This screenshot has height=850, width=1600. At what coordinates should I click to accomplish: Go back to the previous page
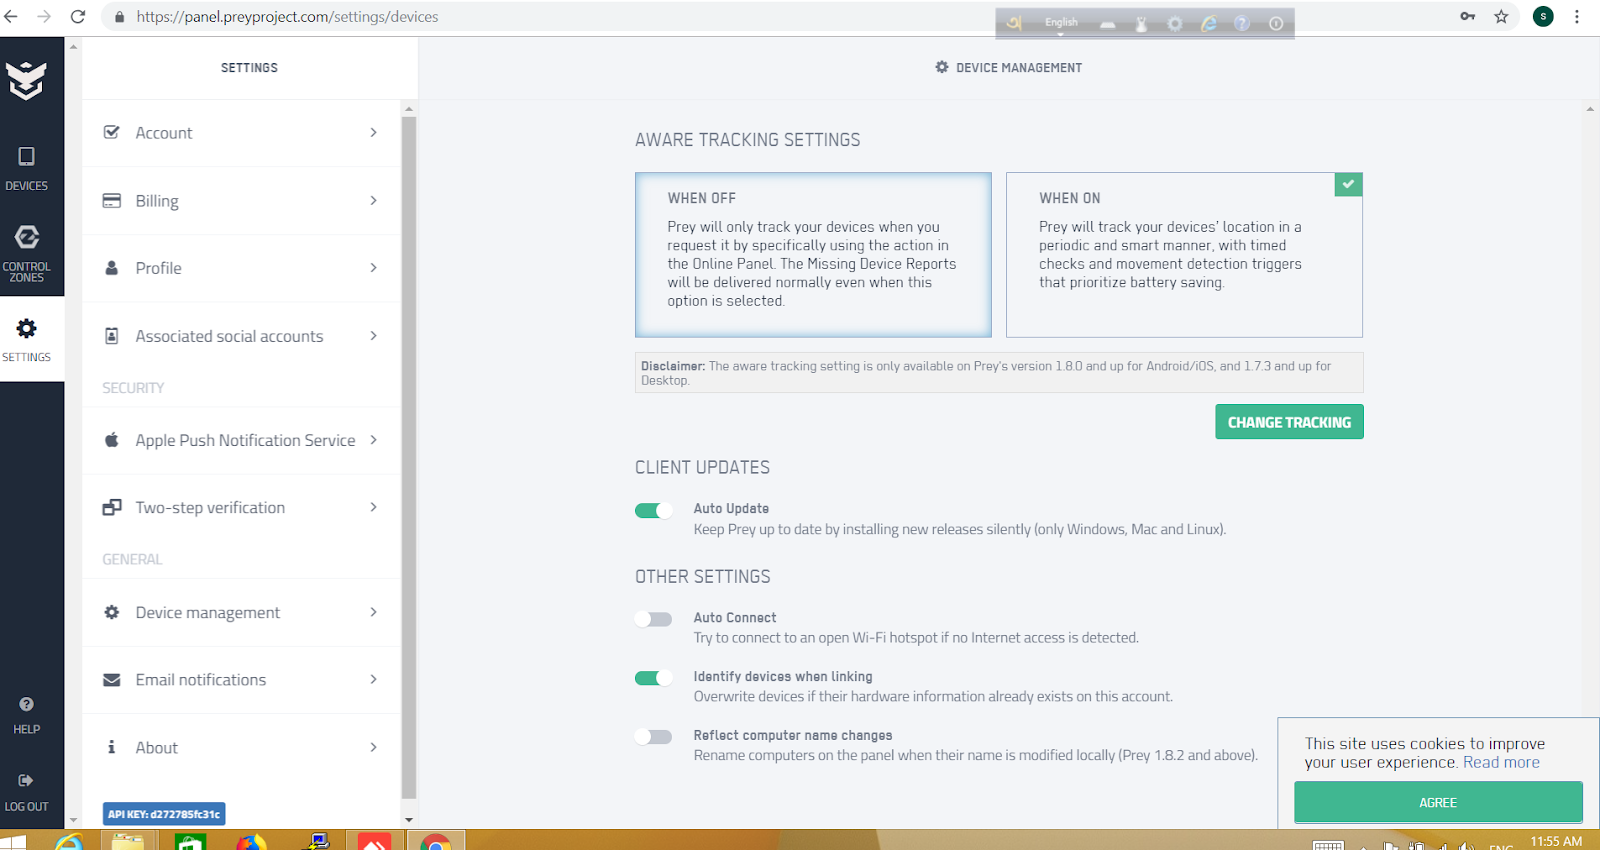point(11,16)
